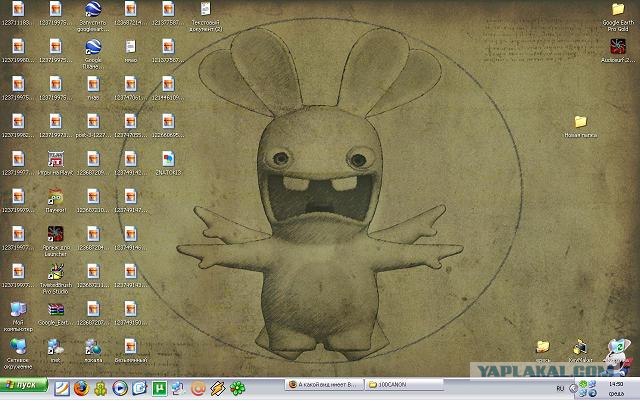Select the Audiosurf shortcut icon
The image size is (640, 401).
618,50
